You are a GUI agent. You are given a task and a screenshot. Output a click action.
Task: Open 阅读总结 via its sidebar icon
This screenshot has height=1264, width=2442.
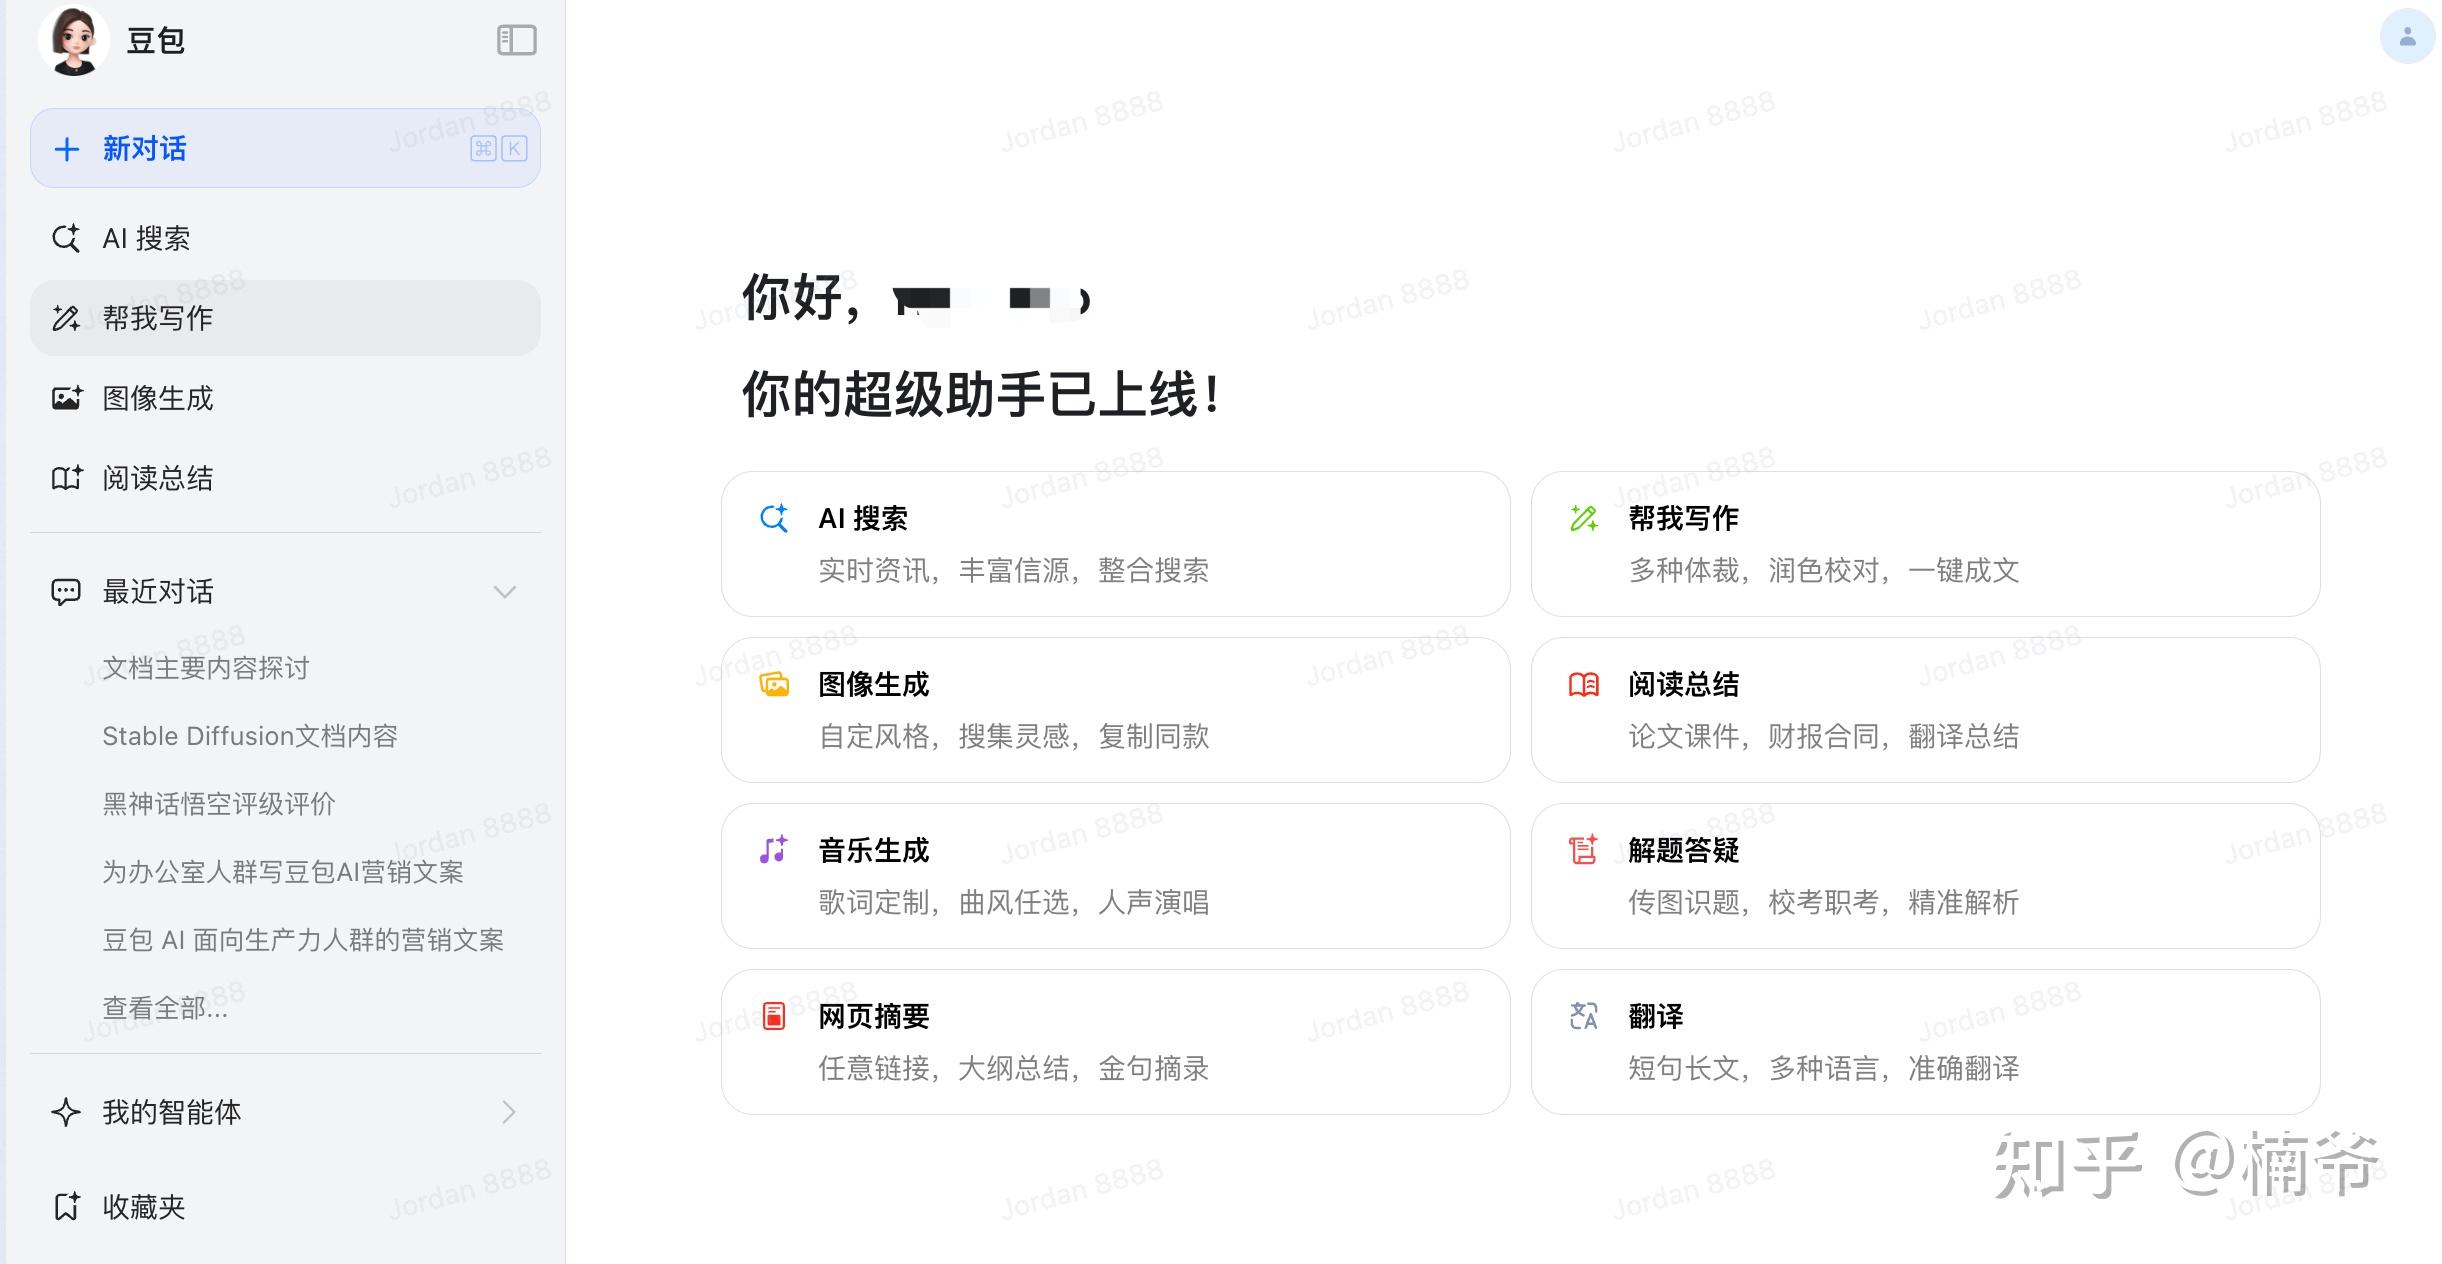66,479
